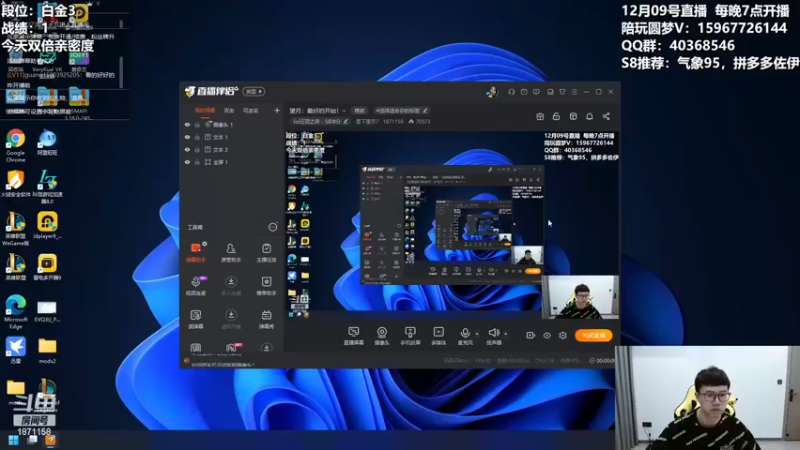Open the 弹幕秀 tool
This screenshot has height=450, width=800.
point(266,318)
